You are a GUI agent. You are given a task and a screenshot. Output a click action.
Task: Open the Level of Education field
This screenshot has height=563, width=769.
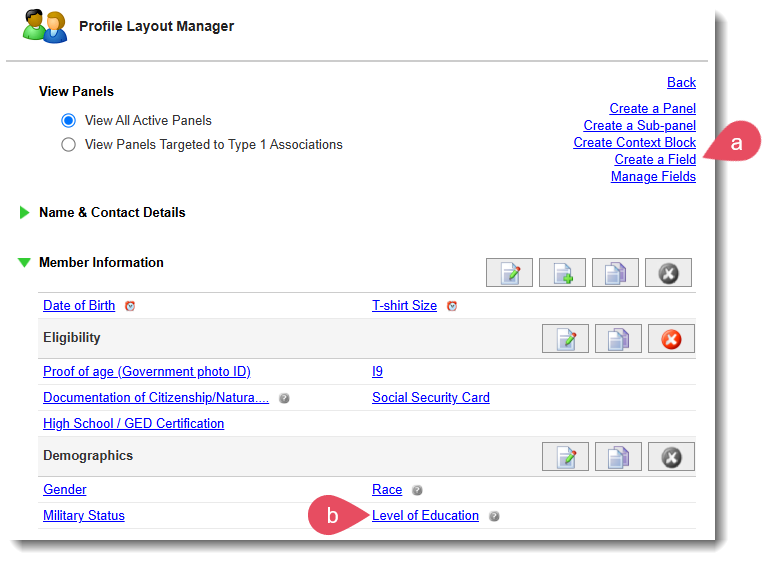(x=425, y=515)
